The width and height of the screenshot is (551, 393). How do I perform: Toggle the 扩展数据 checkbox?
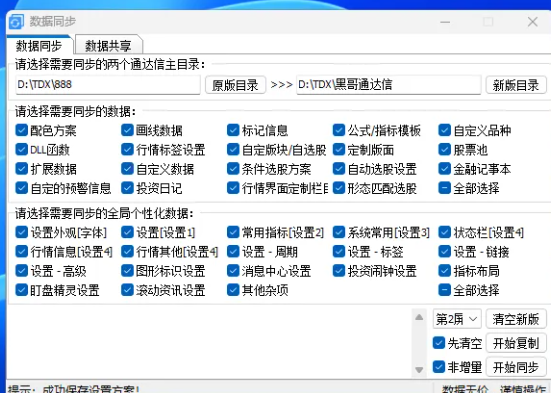click(x=22, y=169)
